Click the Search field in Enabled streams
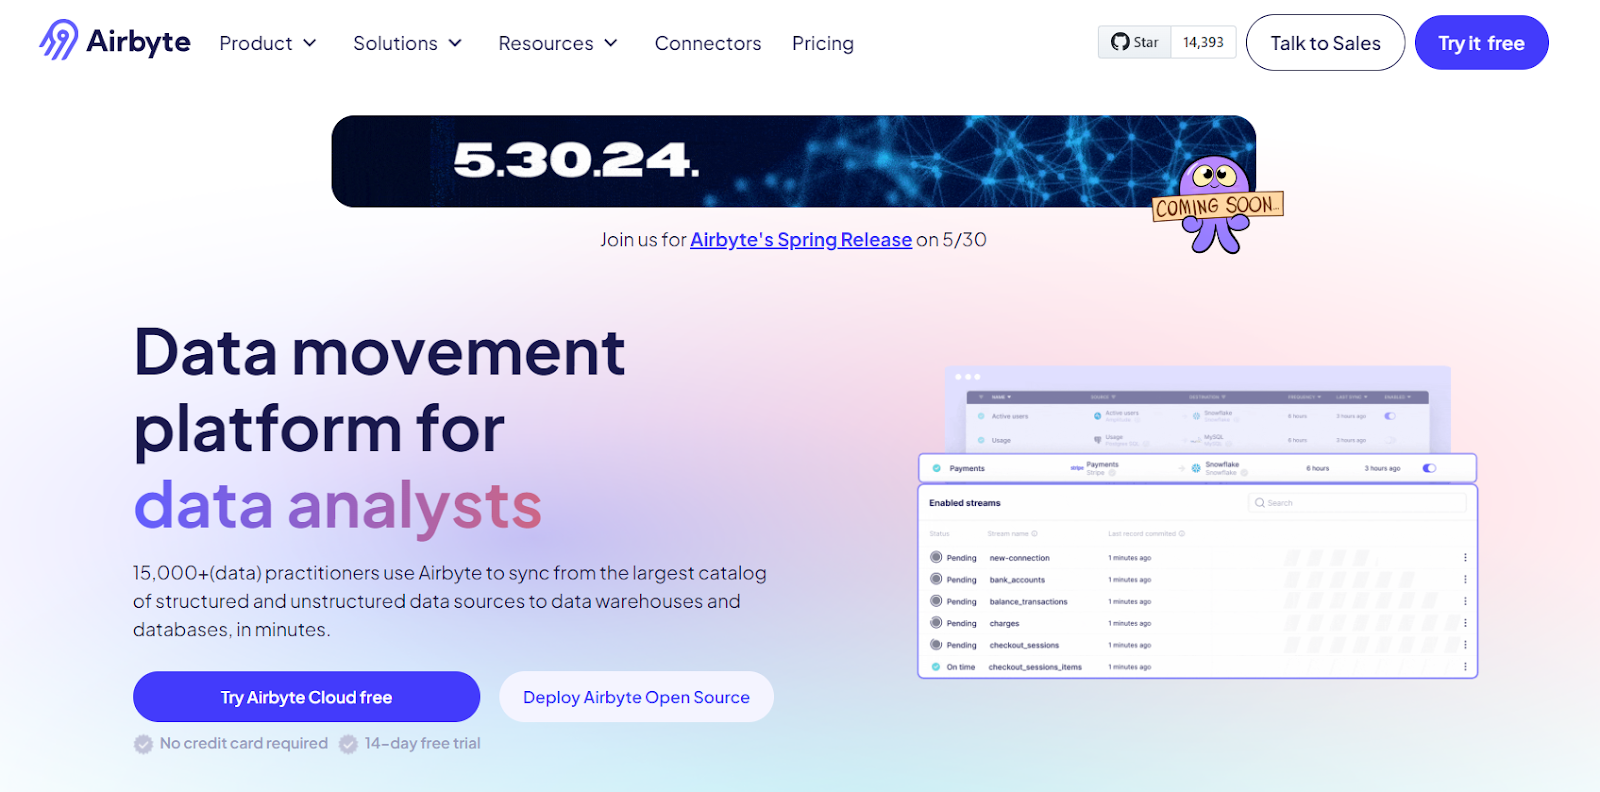This screenshot has width=1600, height=792. pyautogui.click(x=1357, y=503)
